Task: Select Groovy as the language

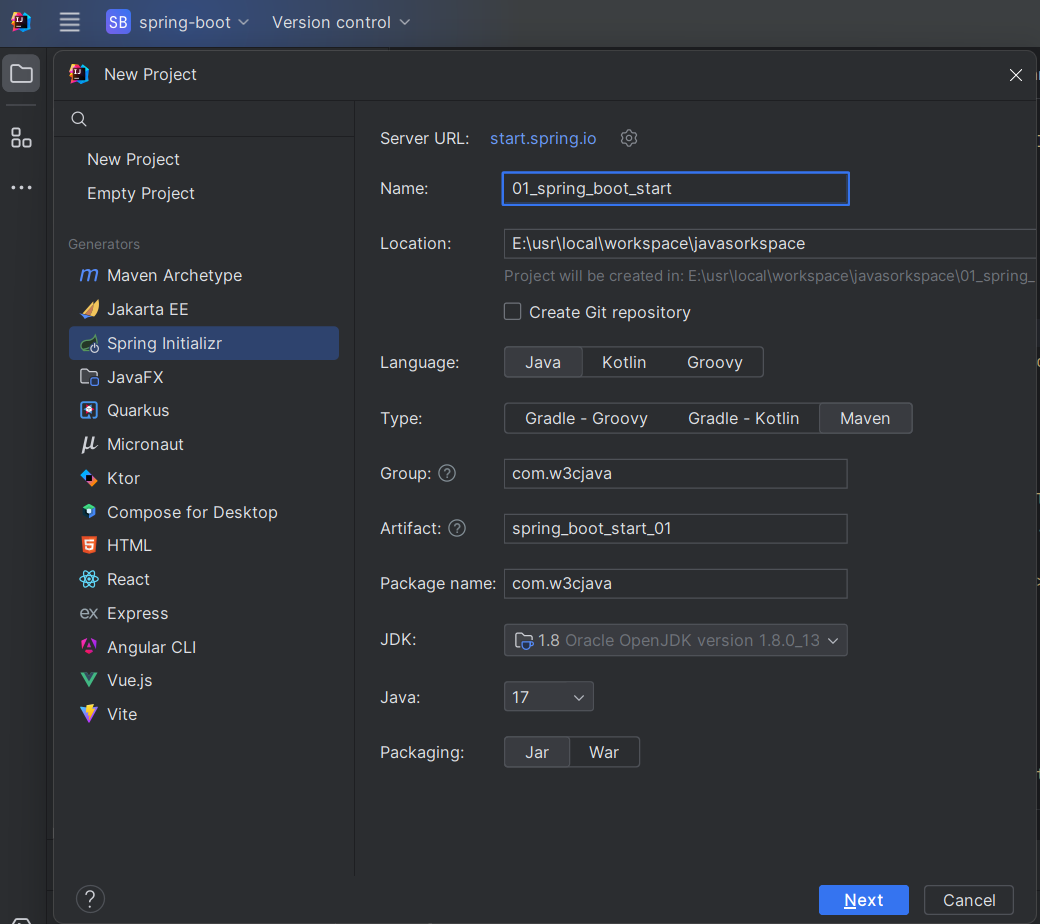Action: point(714,362)
